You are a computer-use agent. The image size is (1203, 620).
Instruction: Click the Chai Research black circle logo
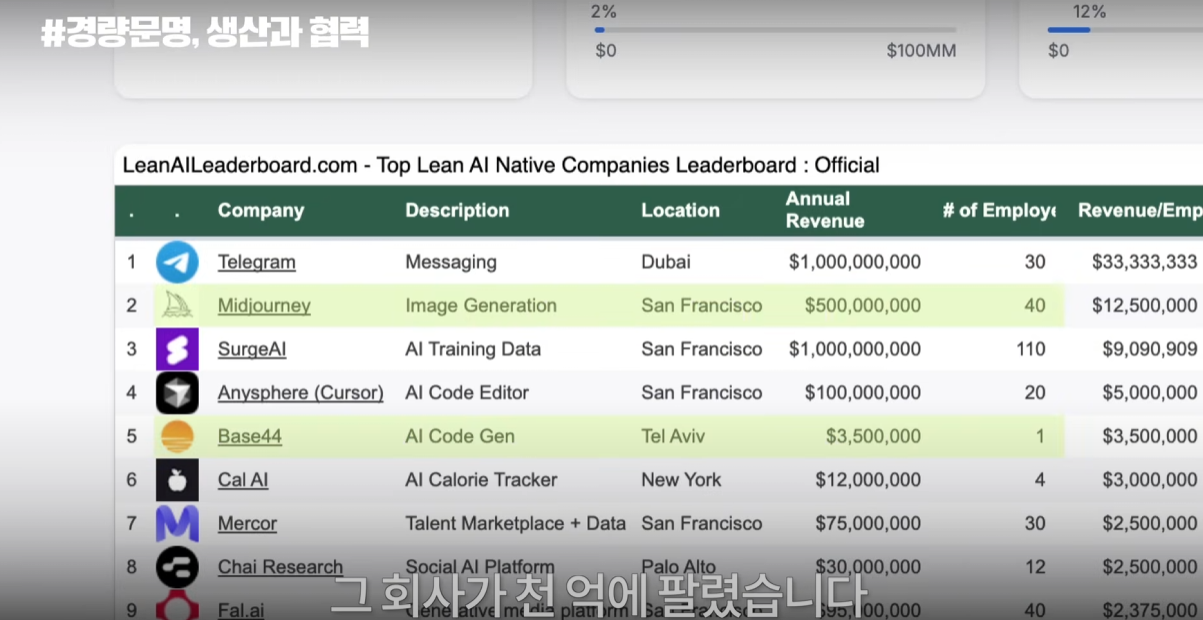click(177, 567)
